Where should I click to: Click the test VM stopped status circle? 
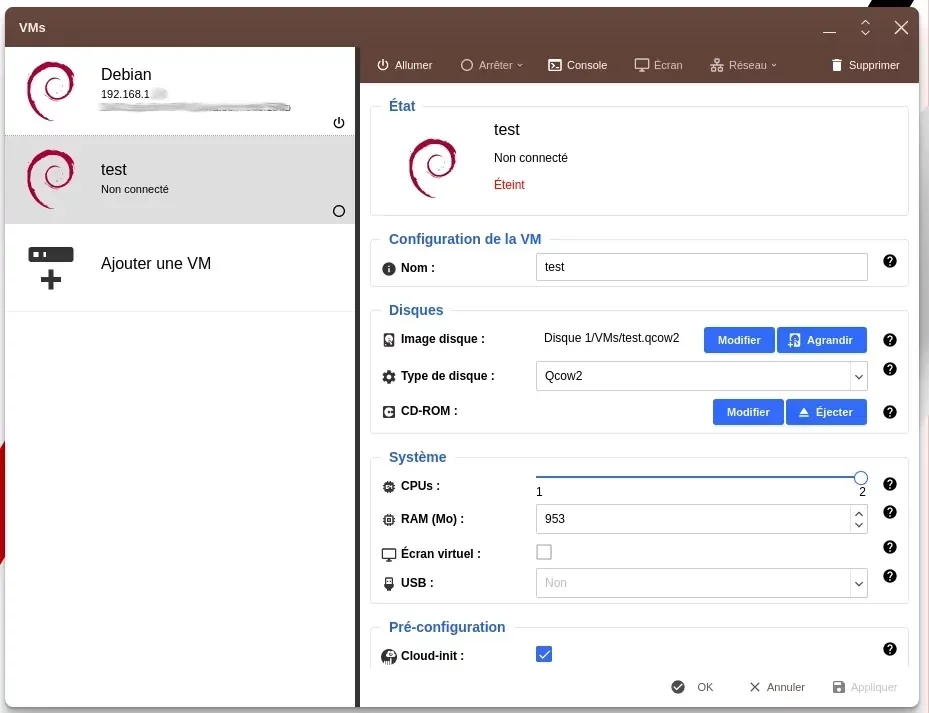[x=339, y=211]
